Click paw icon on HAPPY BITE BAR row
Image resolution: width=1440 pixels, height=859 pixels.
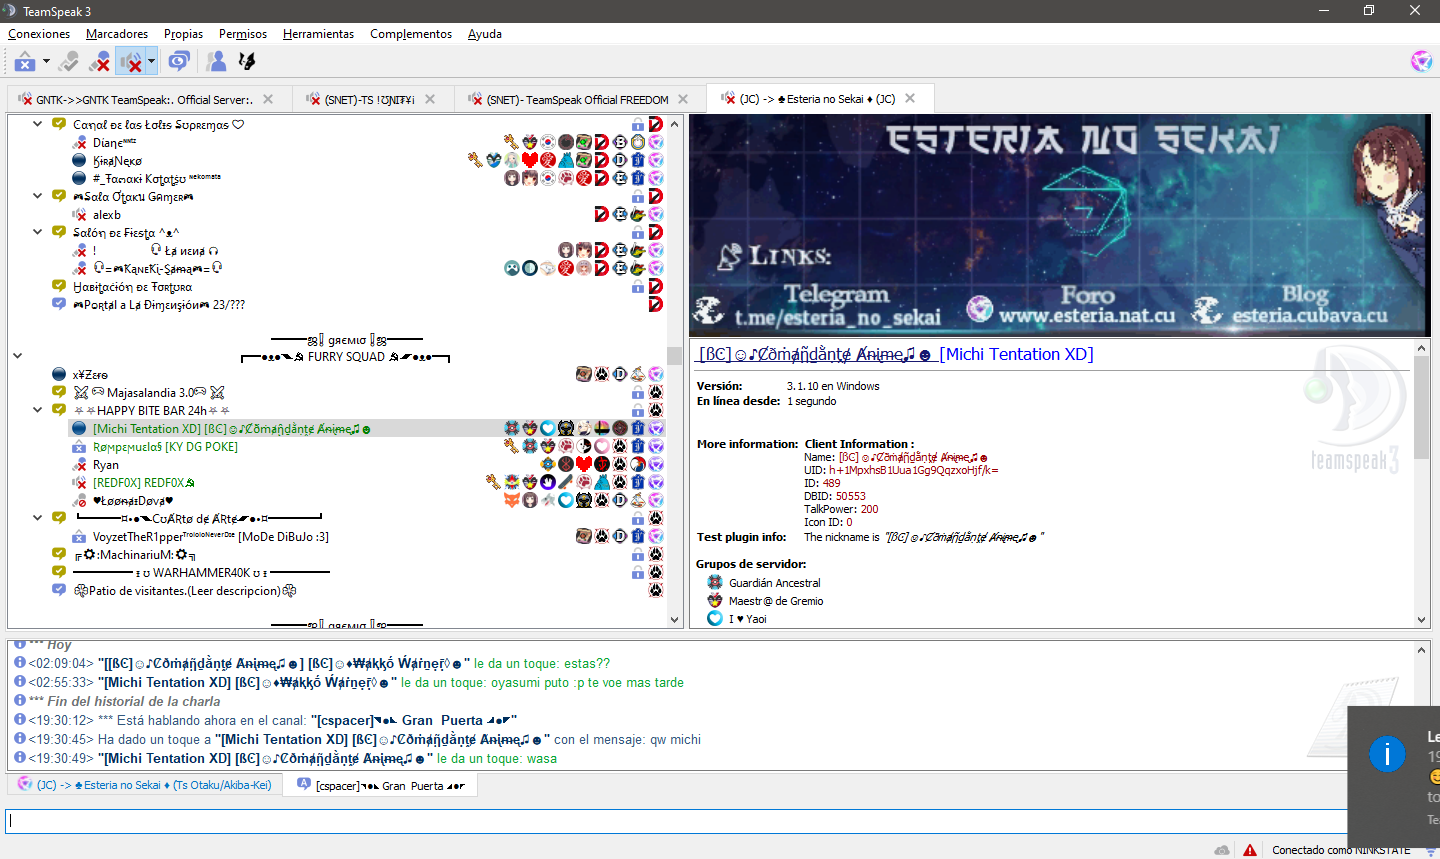coord(655,410)
